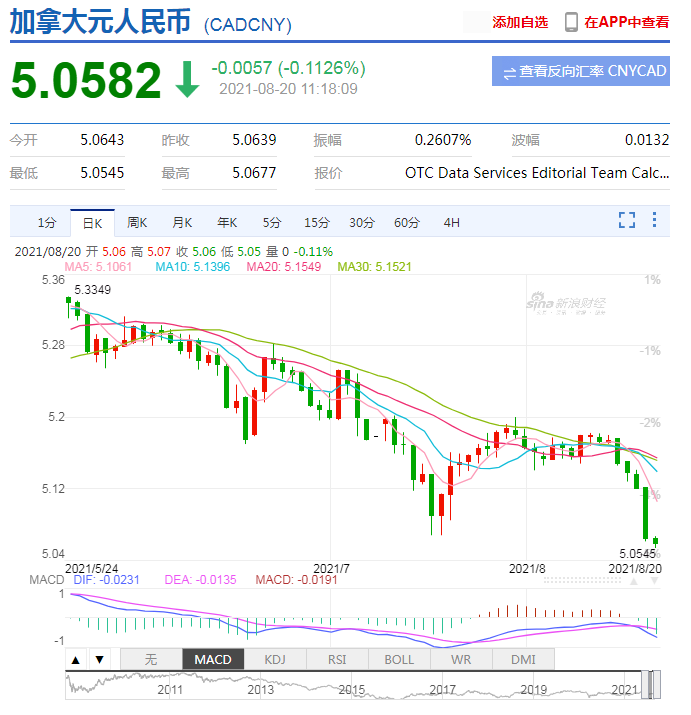Image resolution: width=691 pixels, height=715 pixels.
Task: Click the 最高 value 5.0677
Action: click(x=254, y=173)
